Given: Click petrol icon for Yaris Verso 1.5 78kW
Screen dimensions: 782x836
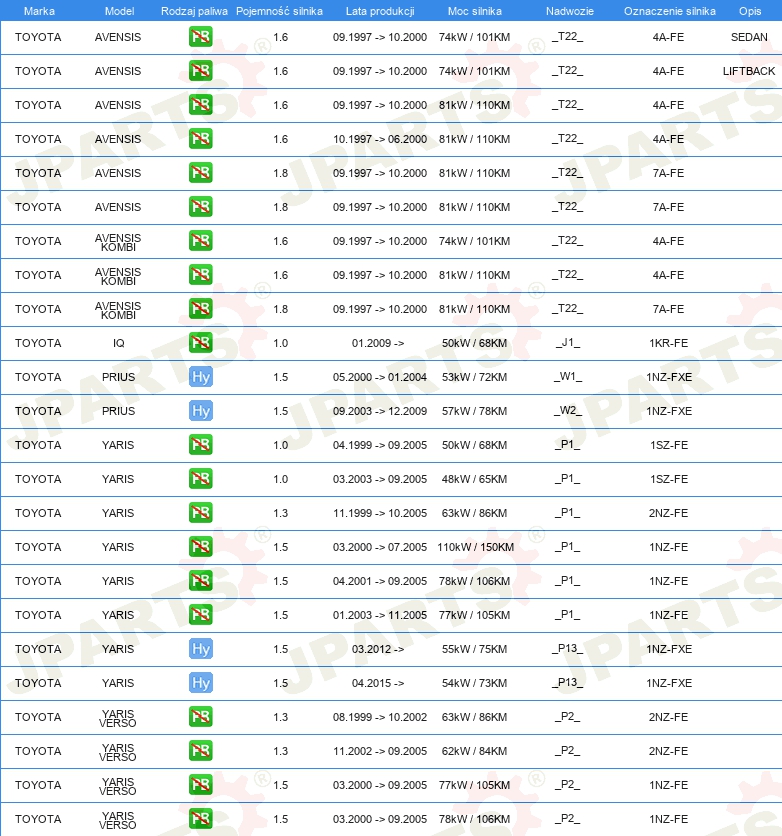Looking at the screenshot, I should point(200,819).
